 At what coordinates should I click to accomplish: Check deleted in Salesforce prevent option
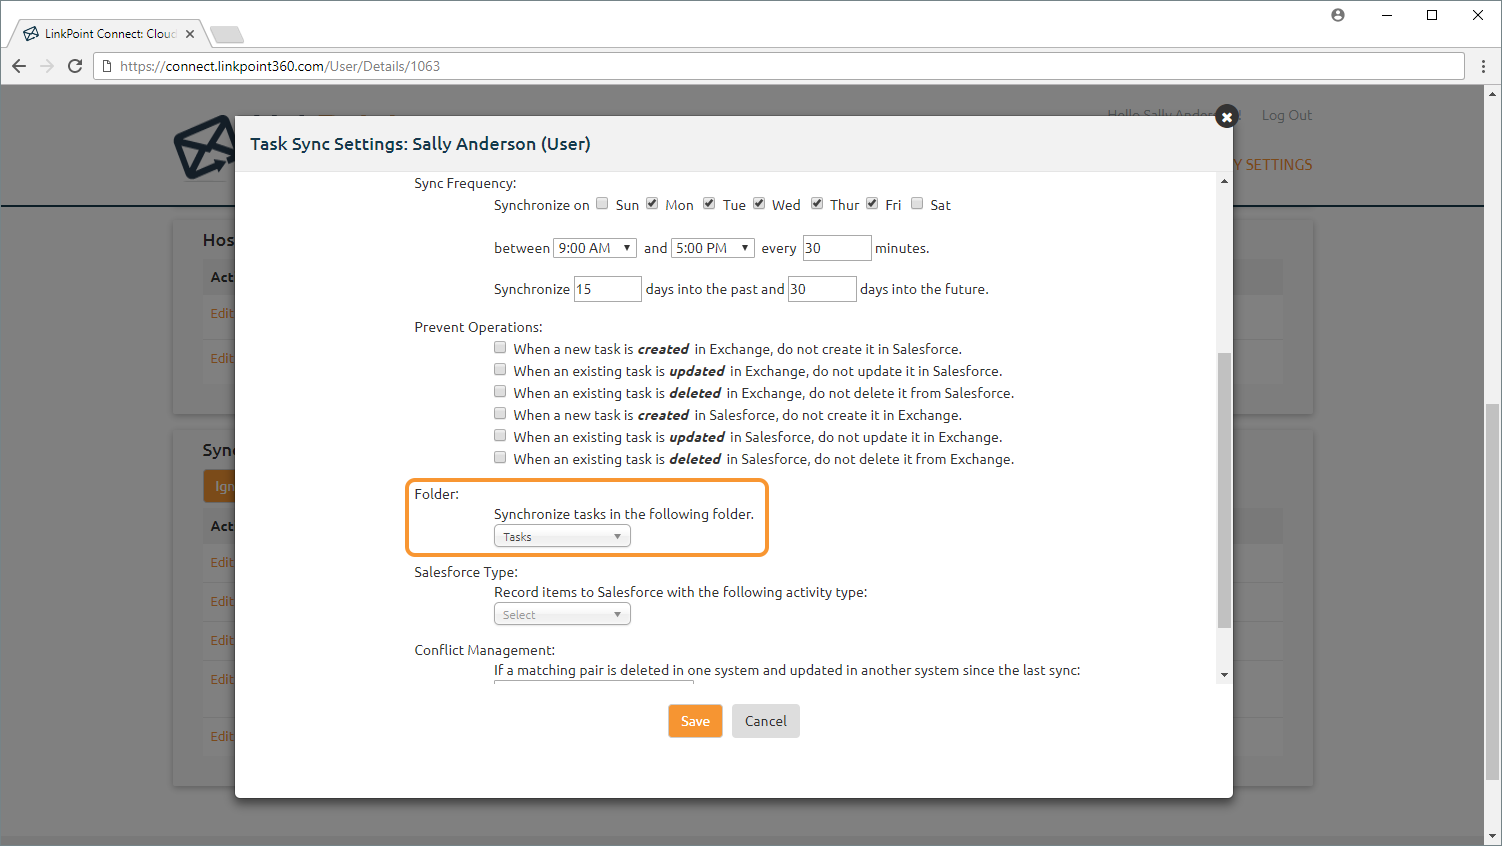(500, 458)
